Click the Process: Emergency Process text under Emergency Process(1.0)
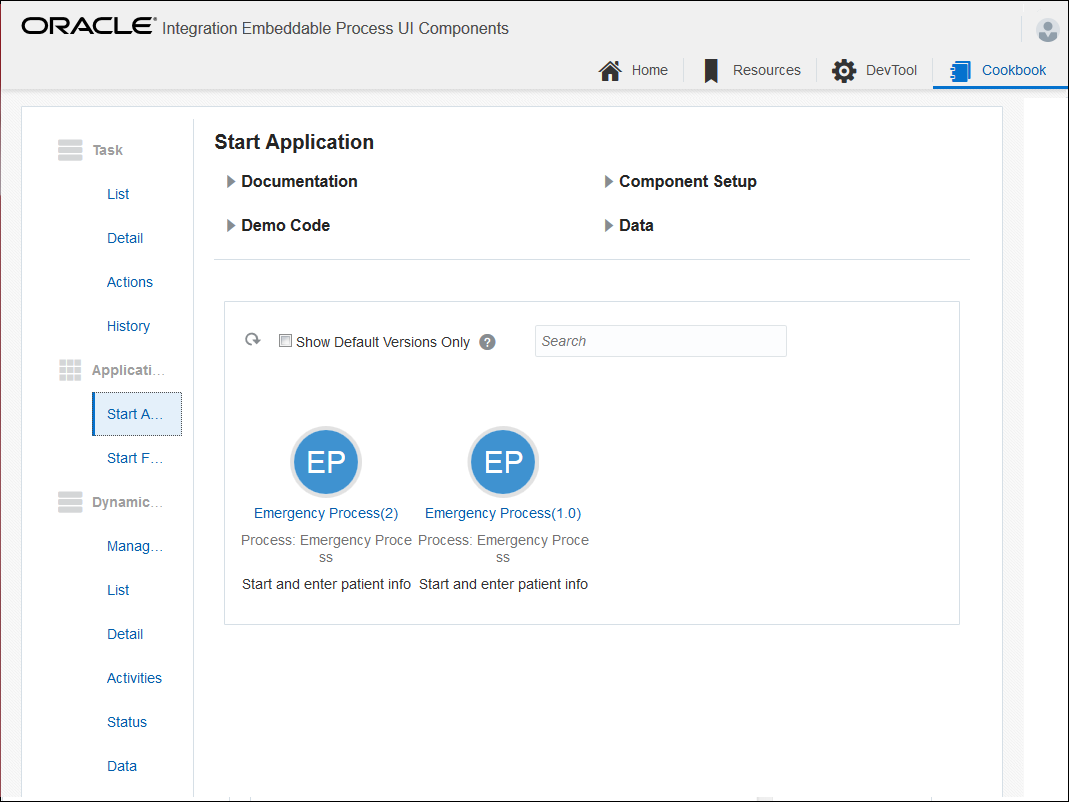The width and height of the screenshot is (1069, 802). 503,548
